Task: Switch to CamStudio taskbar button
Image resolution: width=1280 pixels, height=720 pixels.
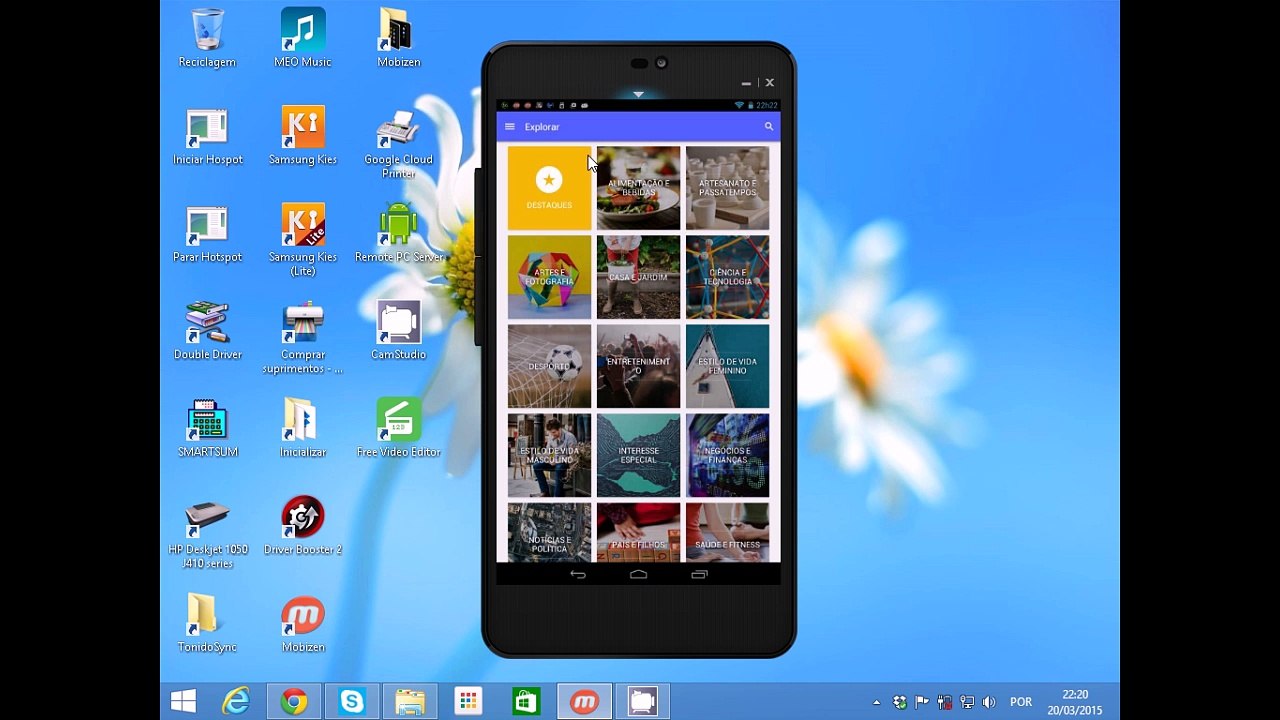Action: [x=642, y=701]
